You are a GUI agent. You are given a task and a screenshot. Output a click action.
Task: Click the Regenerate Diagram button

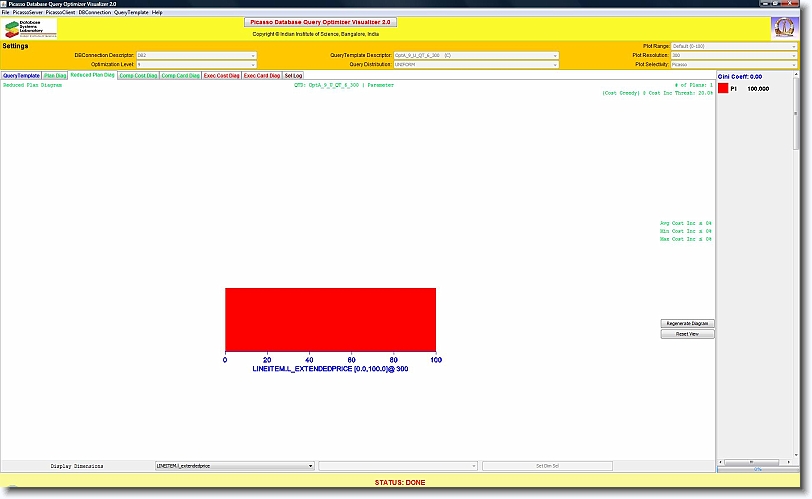point(687,324)
